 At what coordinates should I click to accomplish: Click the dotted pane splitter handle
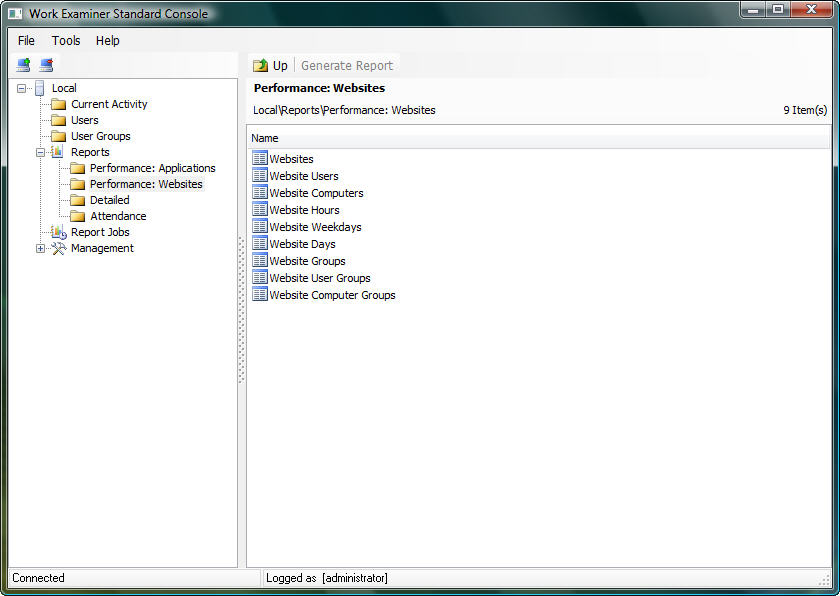(241, 310)
